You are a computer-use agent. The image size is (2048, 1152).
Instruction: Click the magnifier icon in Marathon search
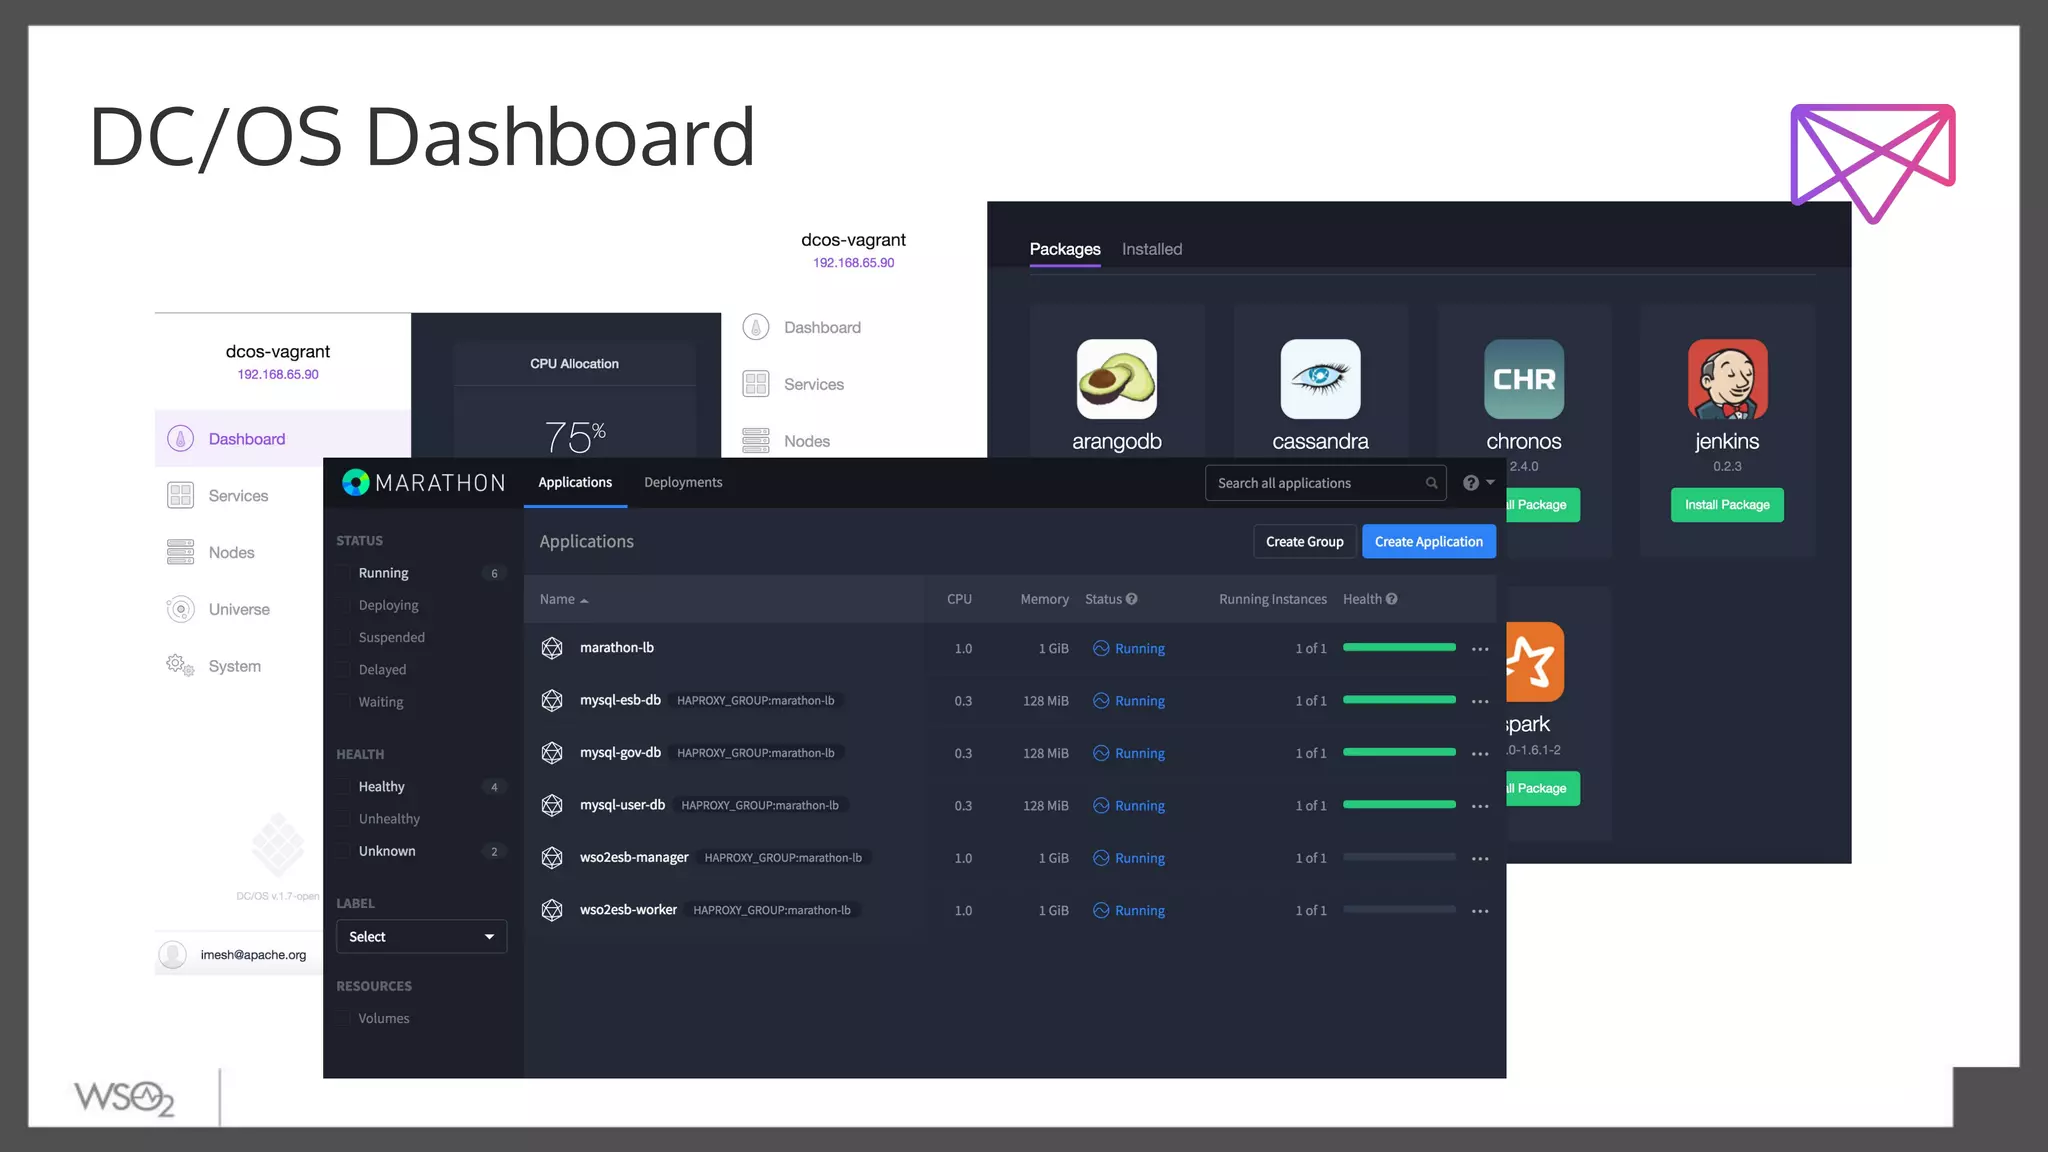click(1431, 483)
